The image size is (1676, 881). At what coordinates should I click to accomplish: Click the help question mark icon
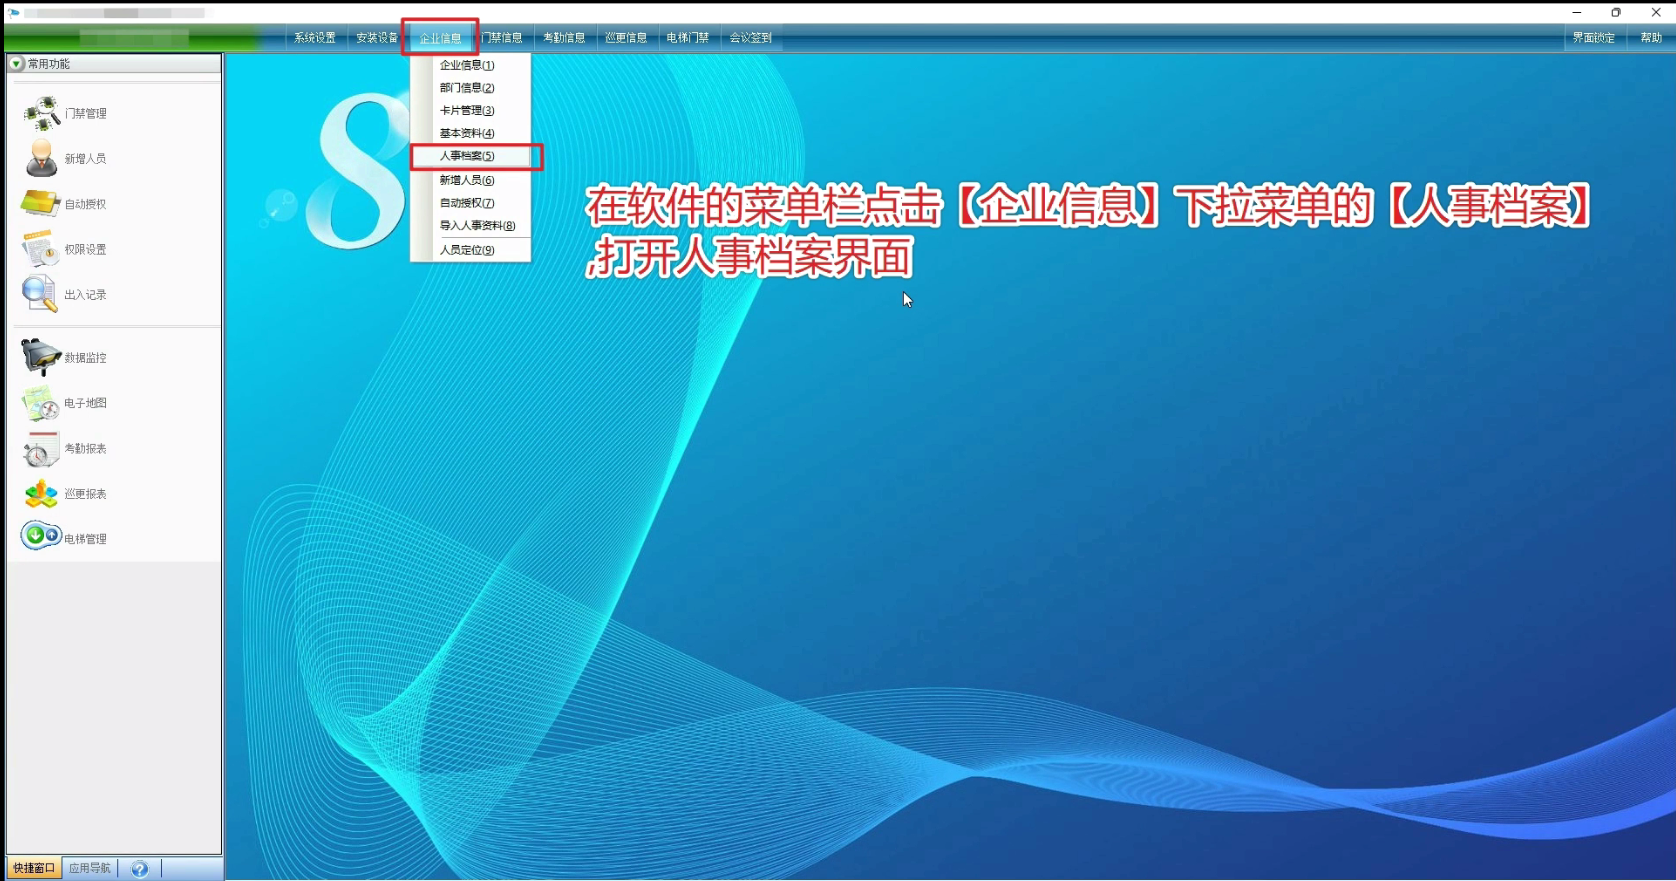pos(140,869)
